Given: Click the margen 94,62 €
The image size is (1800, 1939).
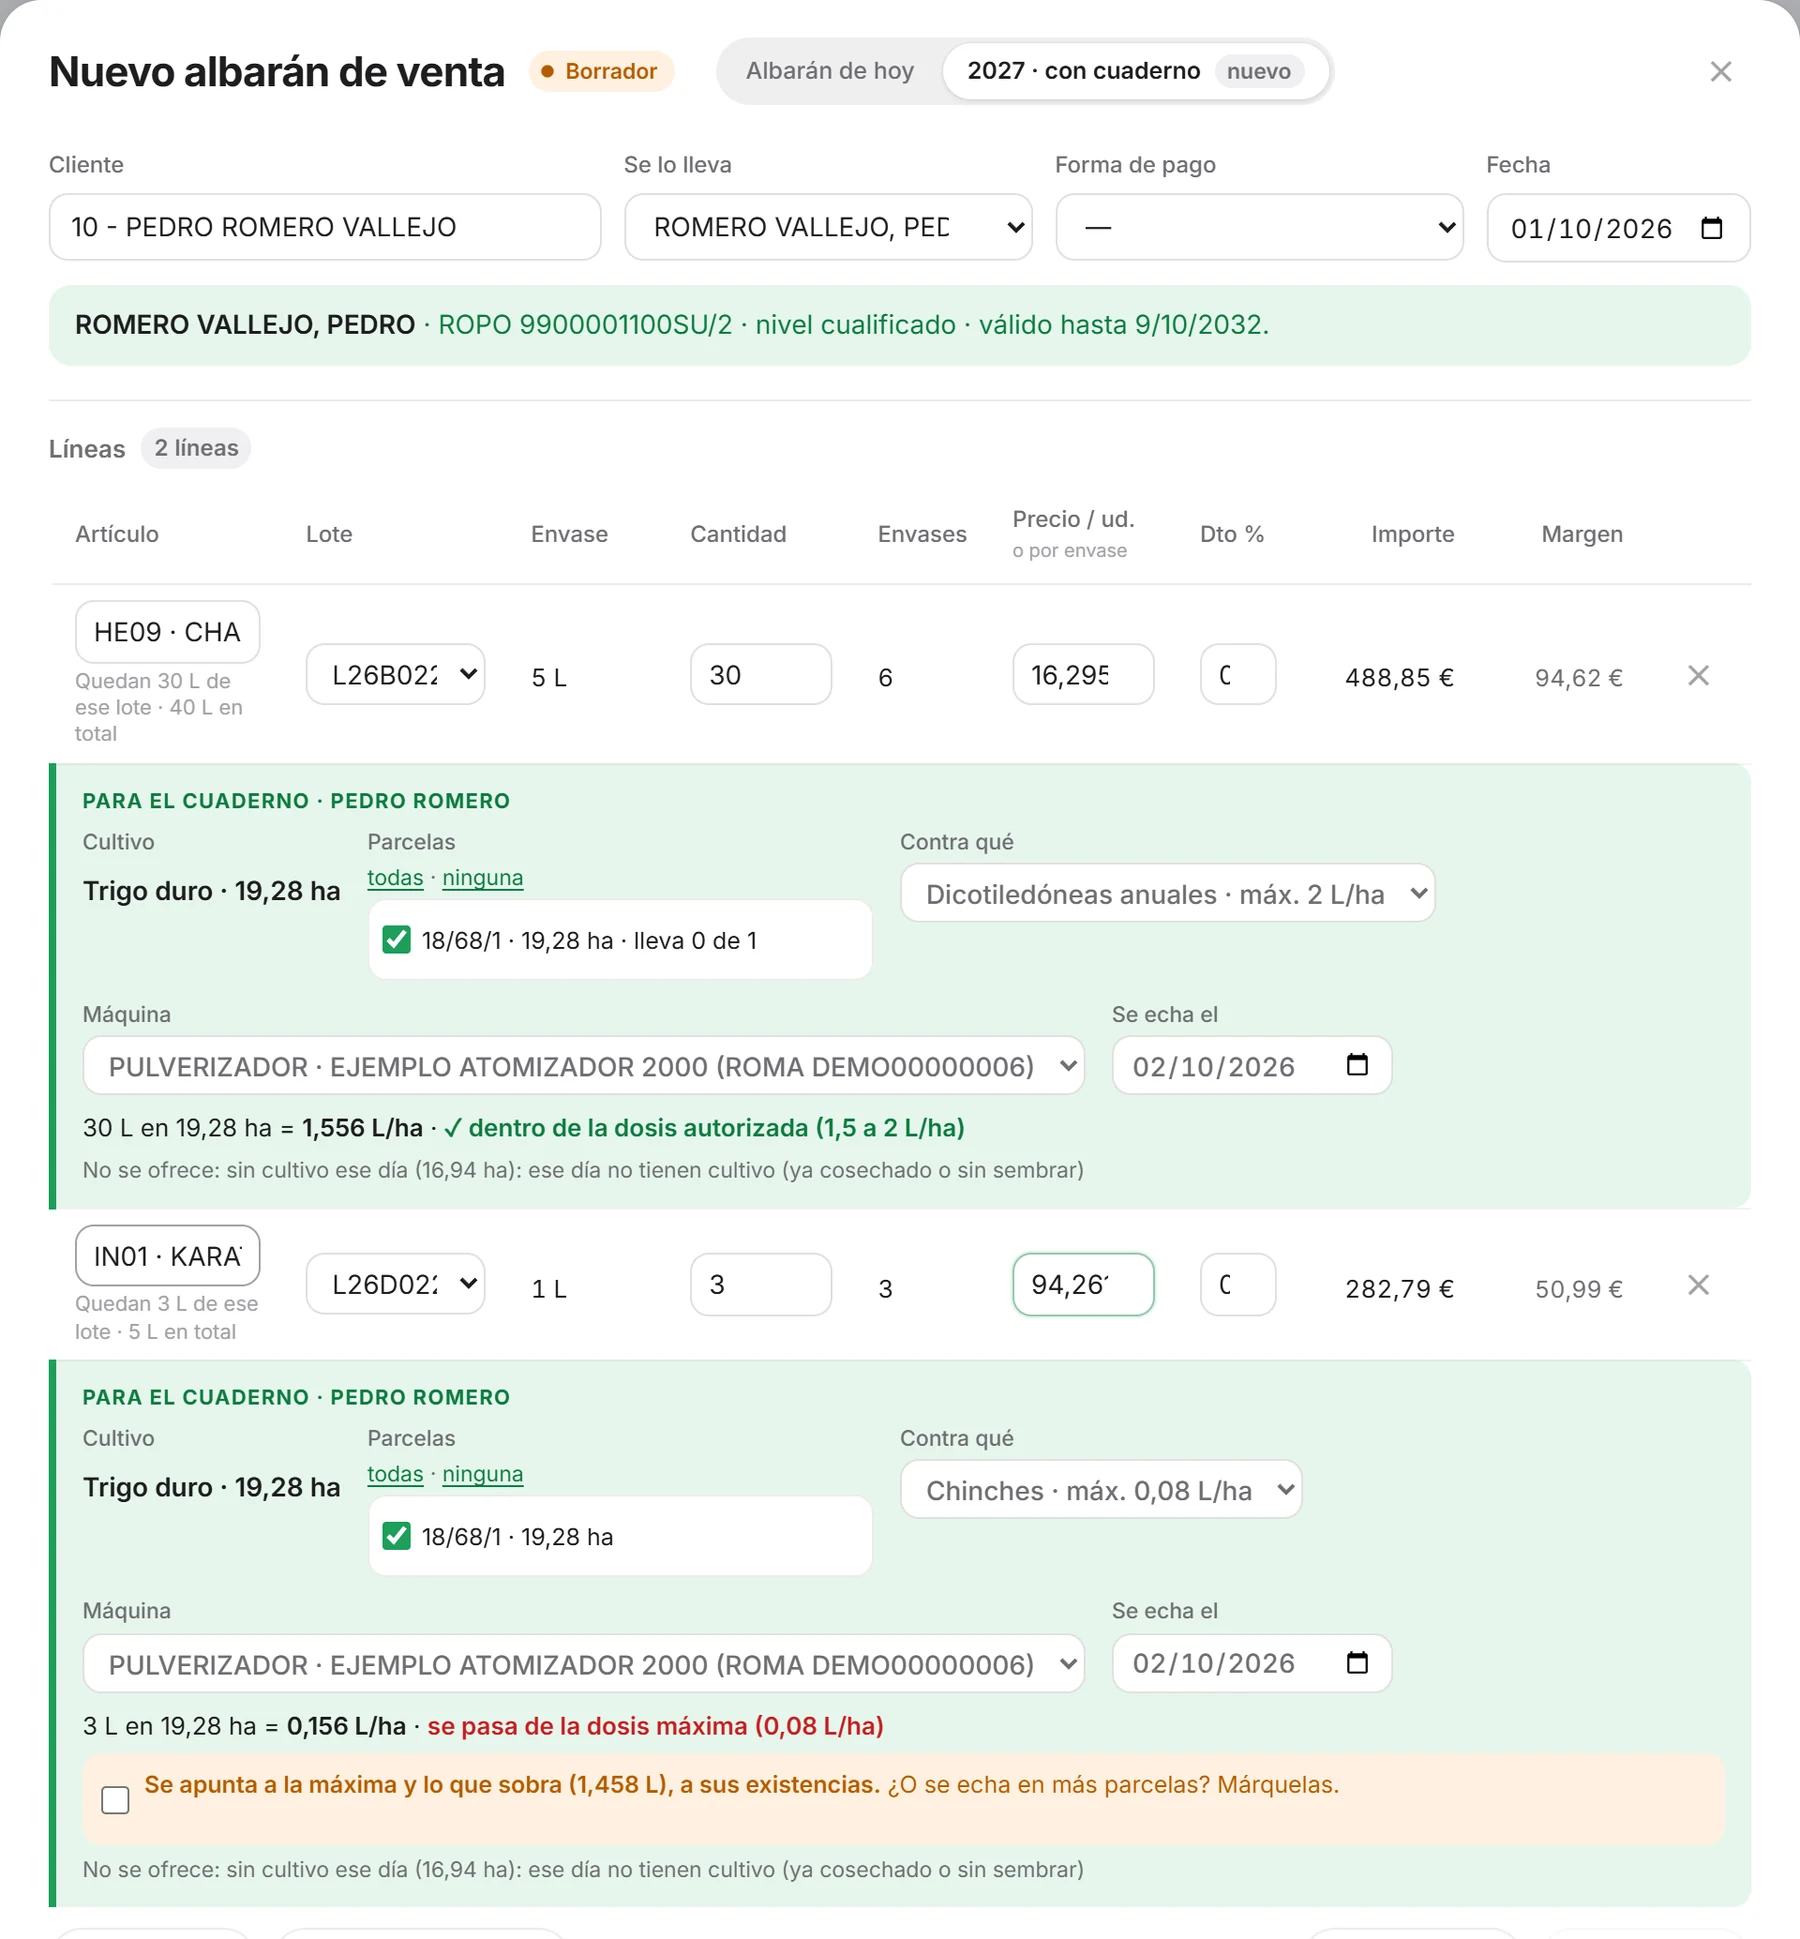Looking at the screenshot, I should point(1578,678).
